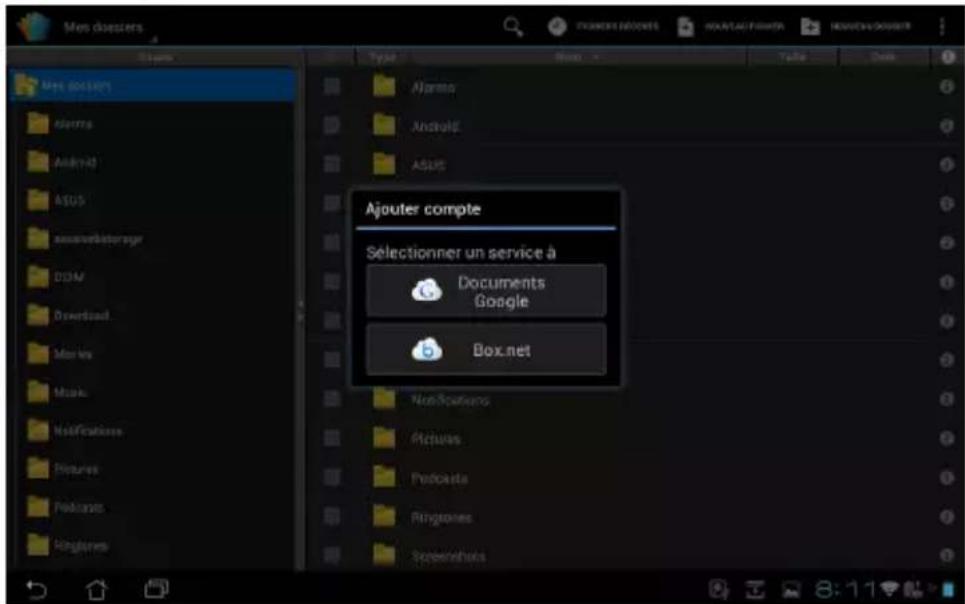Open Notifications folder in sidebar tree
The image size is (965, 604).
point(74,431)
